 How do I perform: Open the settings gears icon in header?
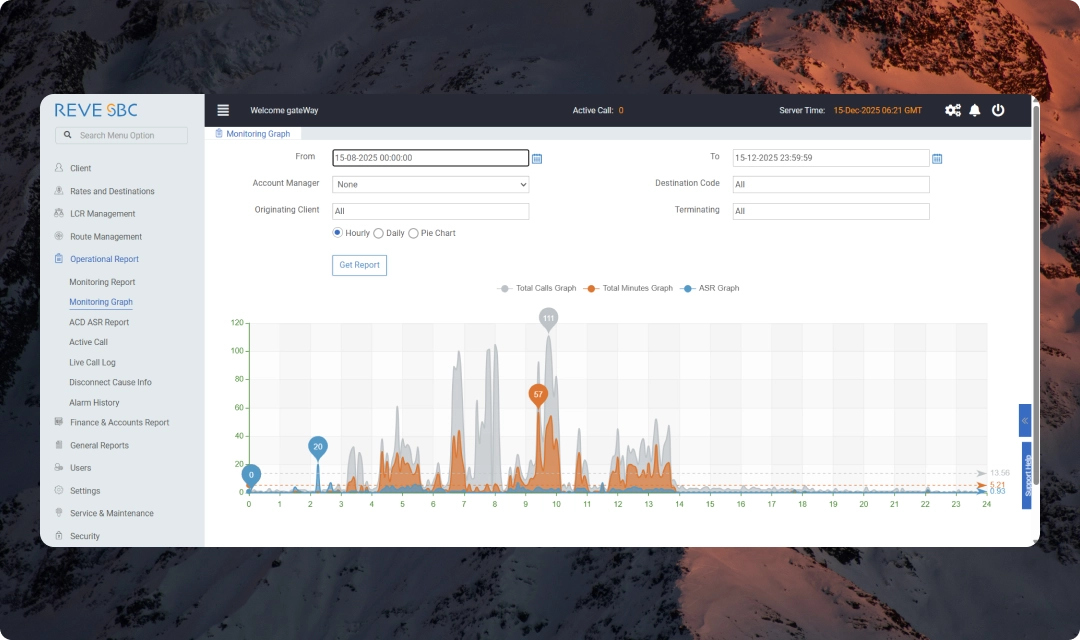pyautogui.click(x=952, y=110)
